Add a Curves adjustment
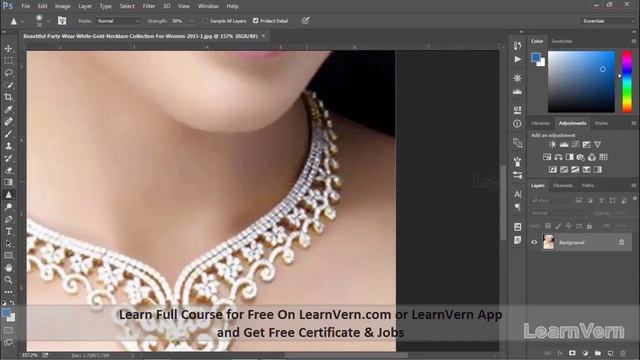This screenshot has width=640, height=360. 575,144
